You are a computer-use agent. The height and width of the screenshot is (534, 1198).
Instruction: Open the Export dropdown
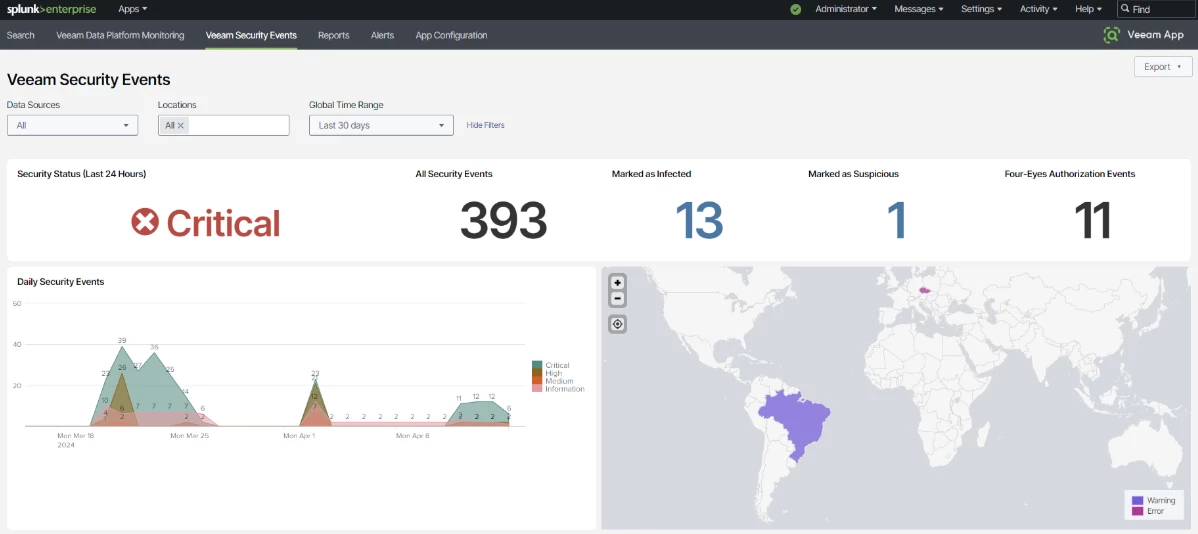[x=1163, y=66]
